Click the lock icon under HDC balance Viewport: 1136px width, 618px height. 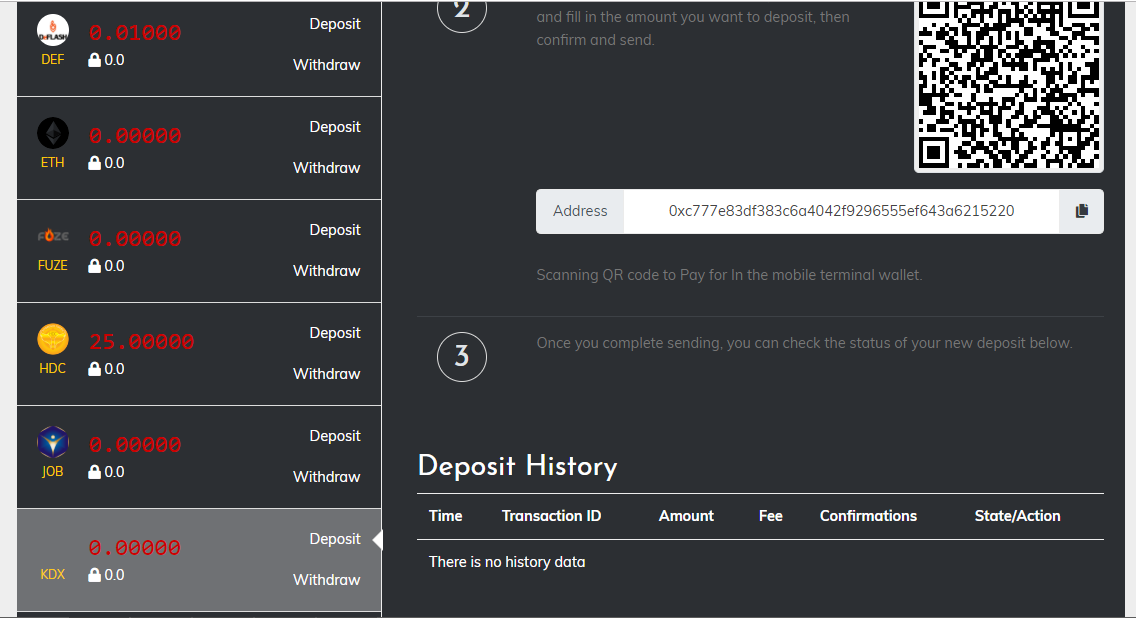[x=94, y=368]
